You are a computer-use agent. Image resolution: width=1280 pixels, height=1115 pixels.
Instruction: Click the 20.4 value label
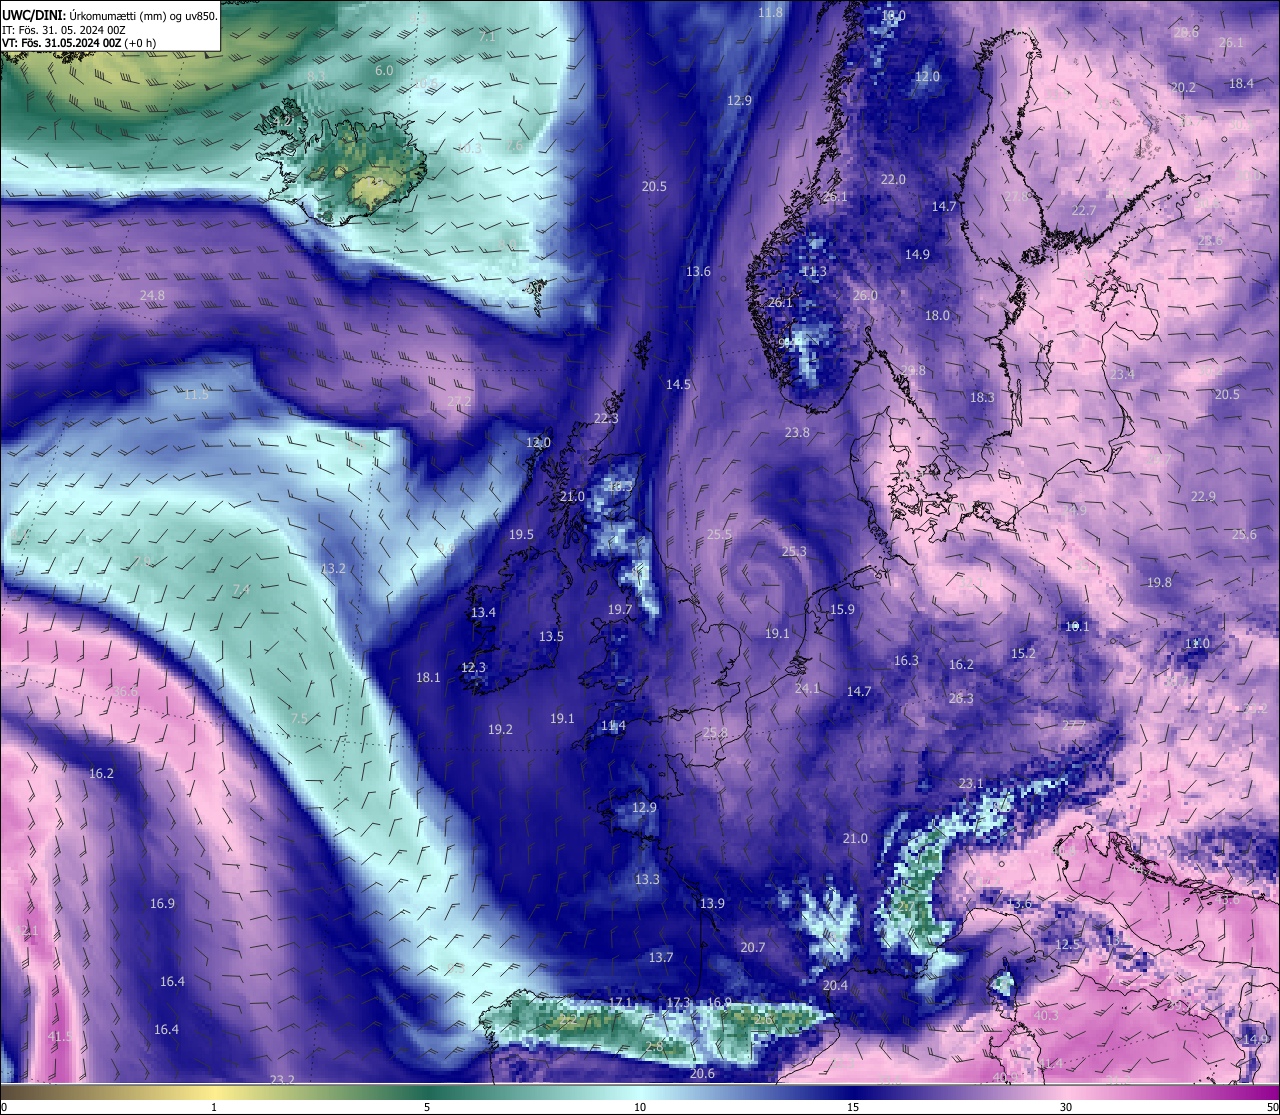click(835, 985)
